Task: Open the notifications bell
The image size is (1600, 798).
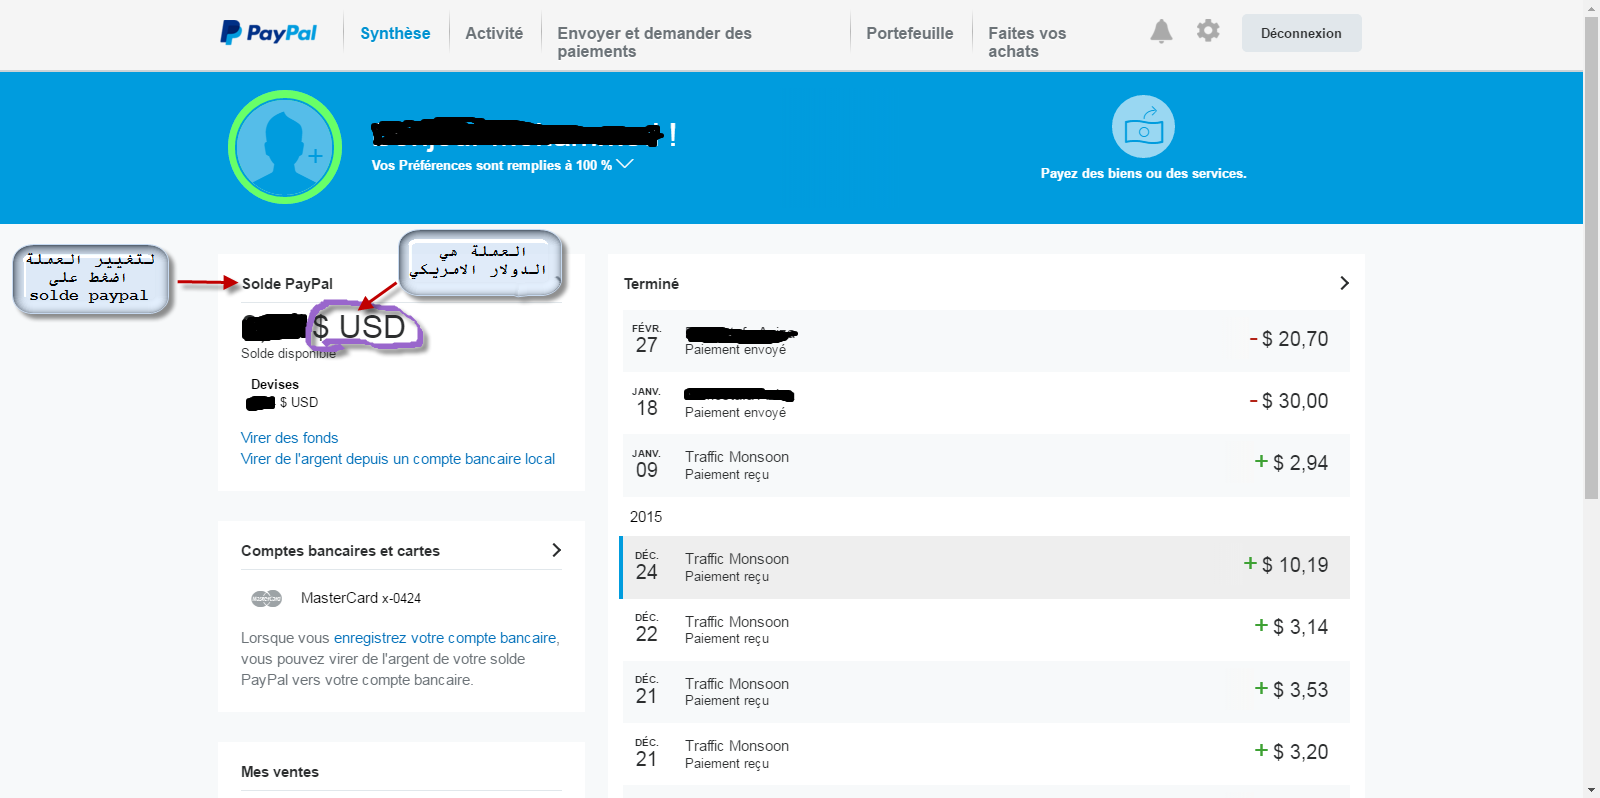Action: [1161, 31]
